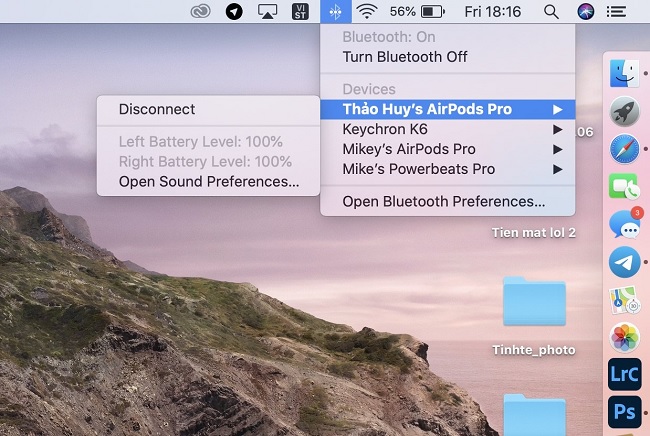The image size is (650, 436).
Task: Click the location arrow menu bar icon
Action: coord(234,12)
